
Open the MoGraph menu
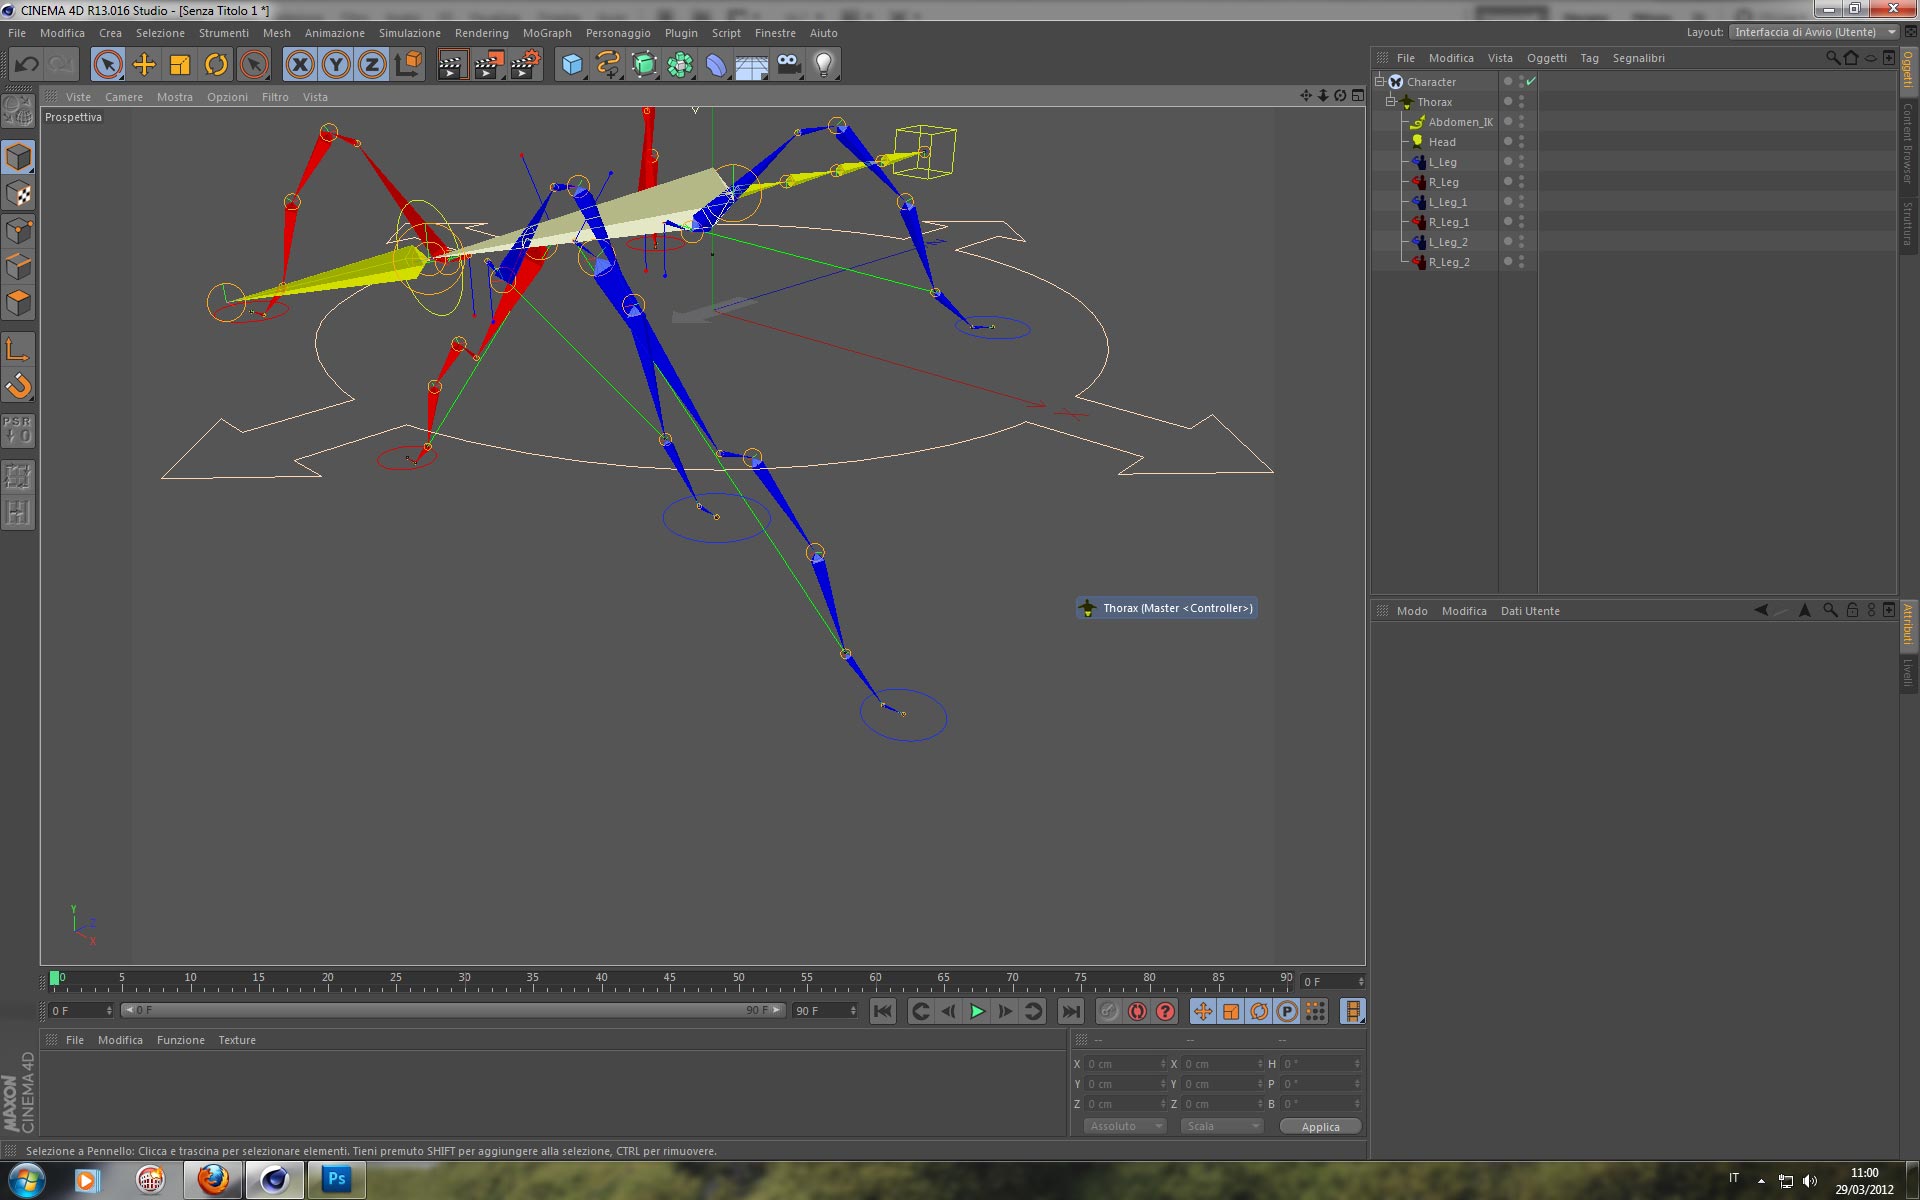547,33
